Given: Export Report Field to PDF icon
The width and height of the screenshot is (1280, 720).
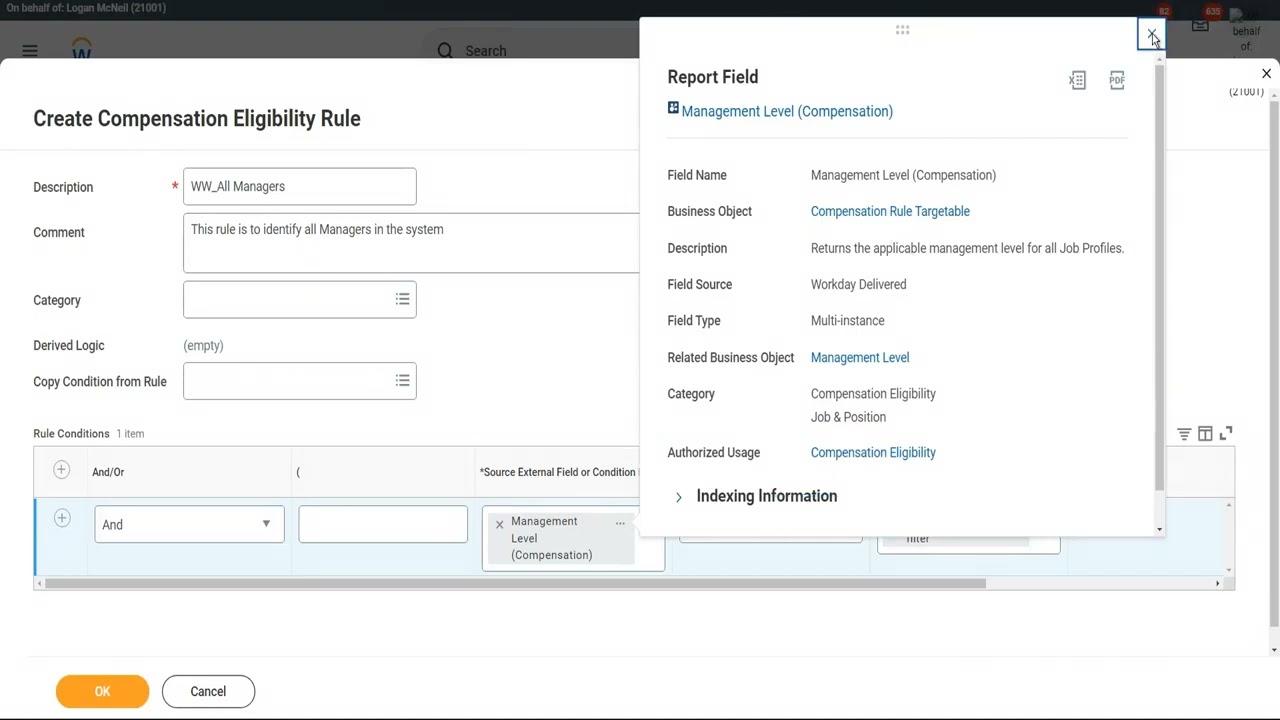Looking at the screenshot, I should point(1117,80).
